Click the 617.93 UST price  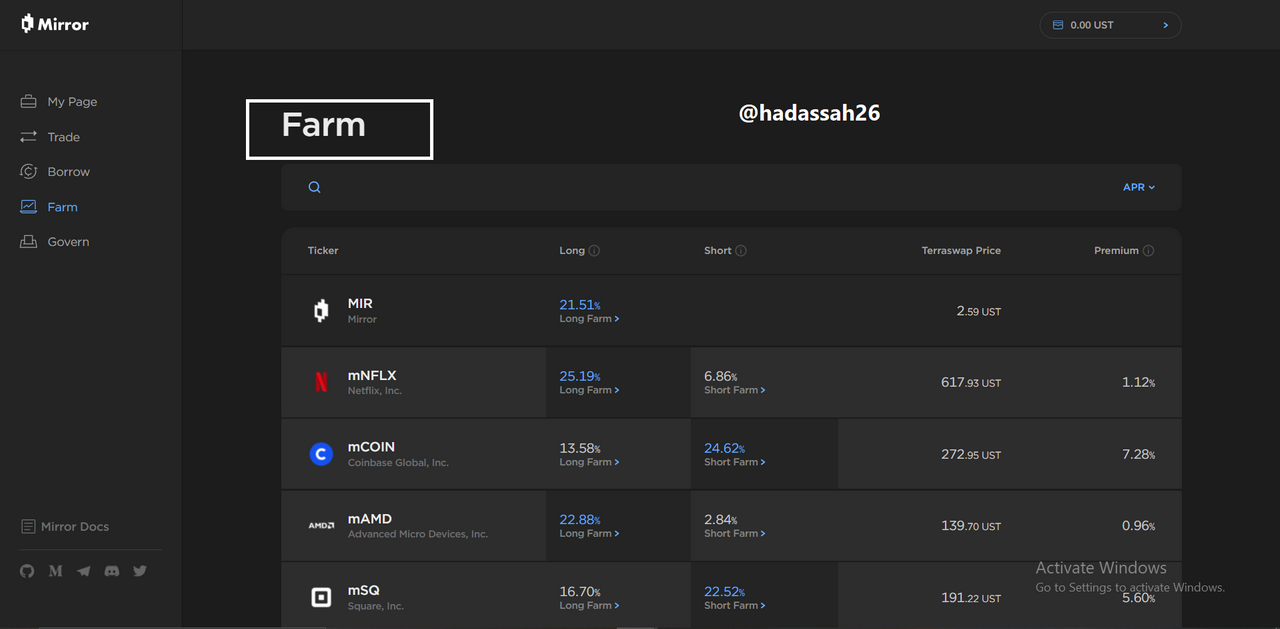pyautogui.click(x=971, y=382)
